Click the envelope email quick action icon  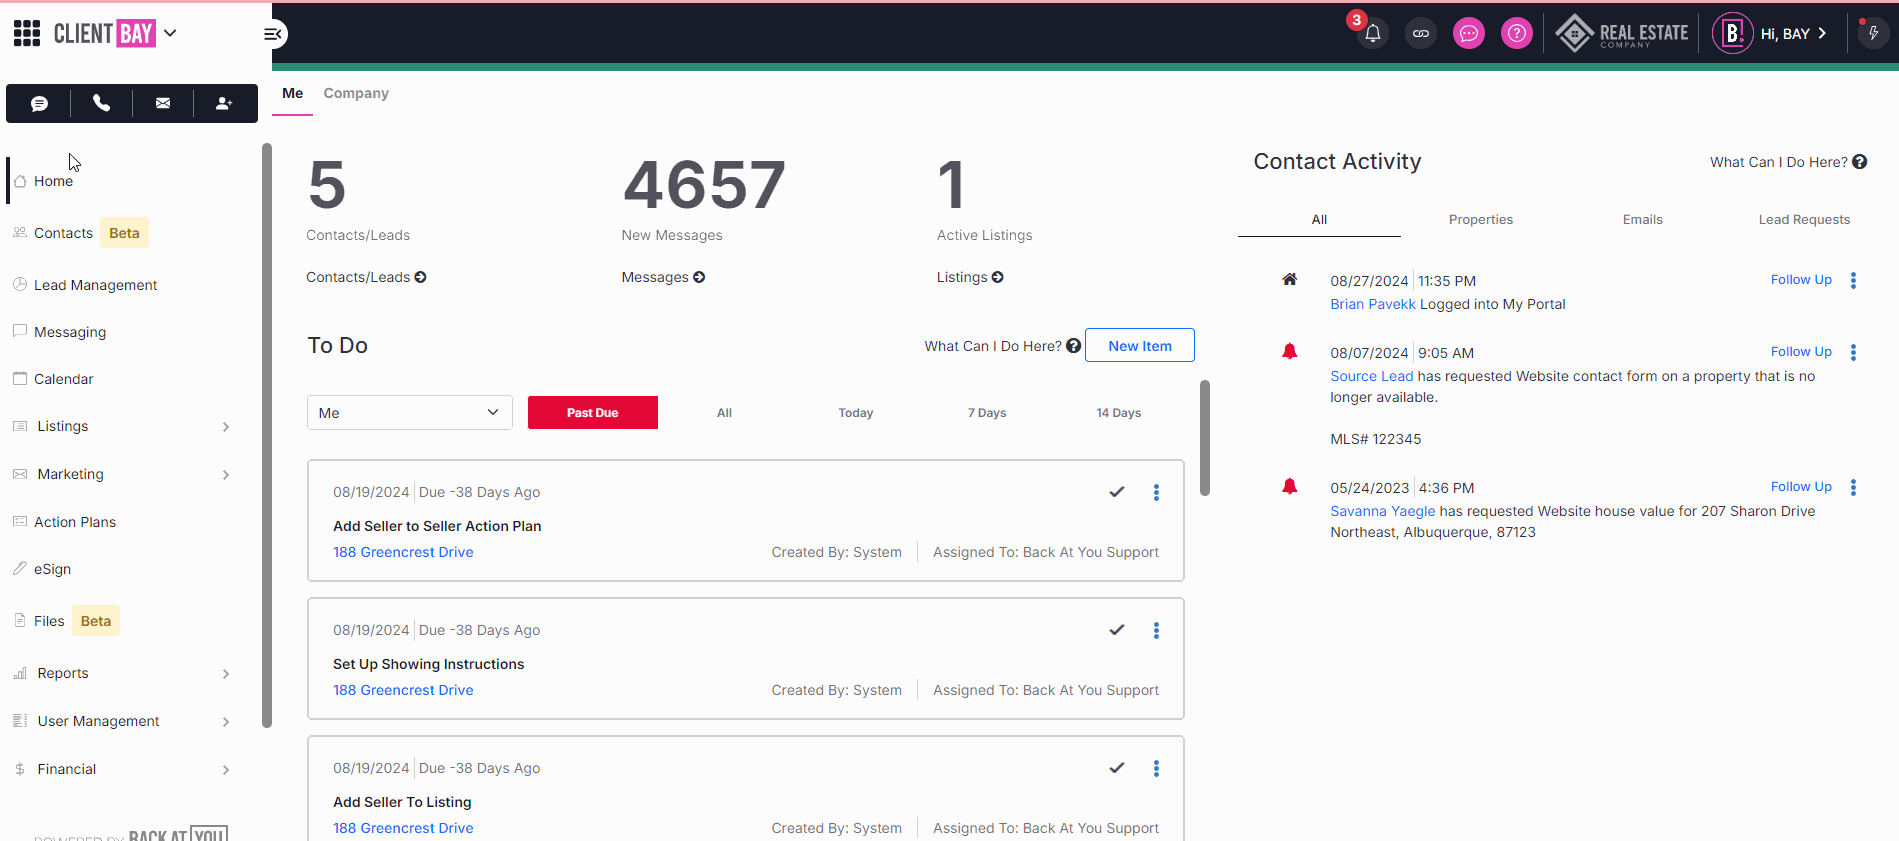click(163, 103)
